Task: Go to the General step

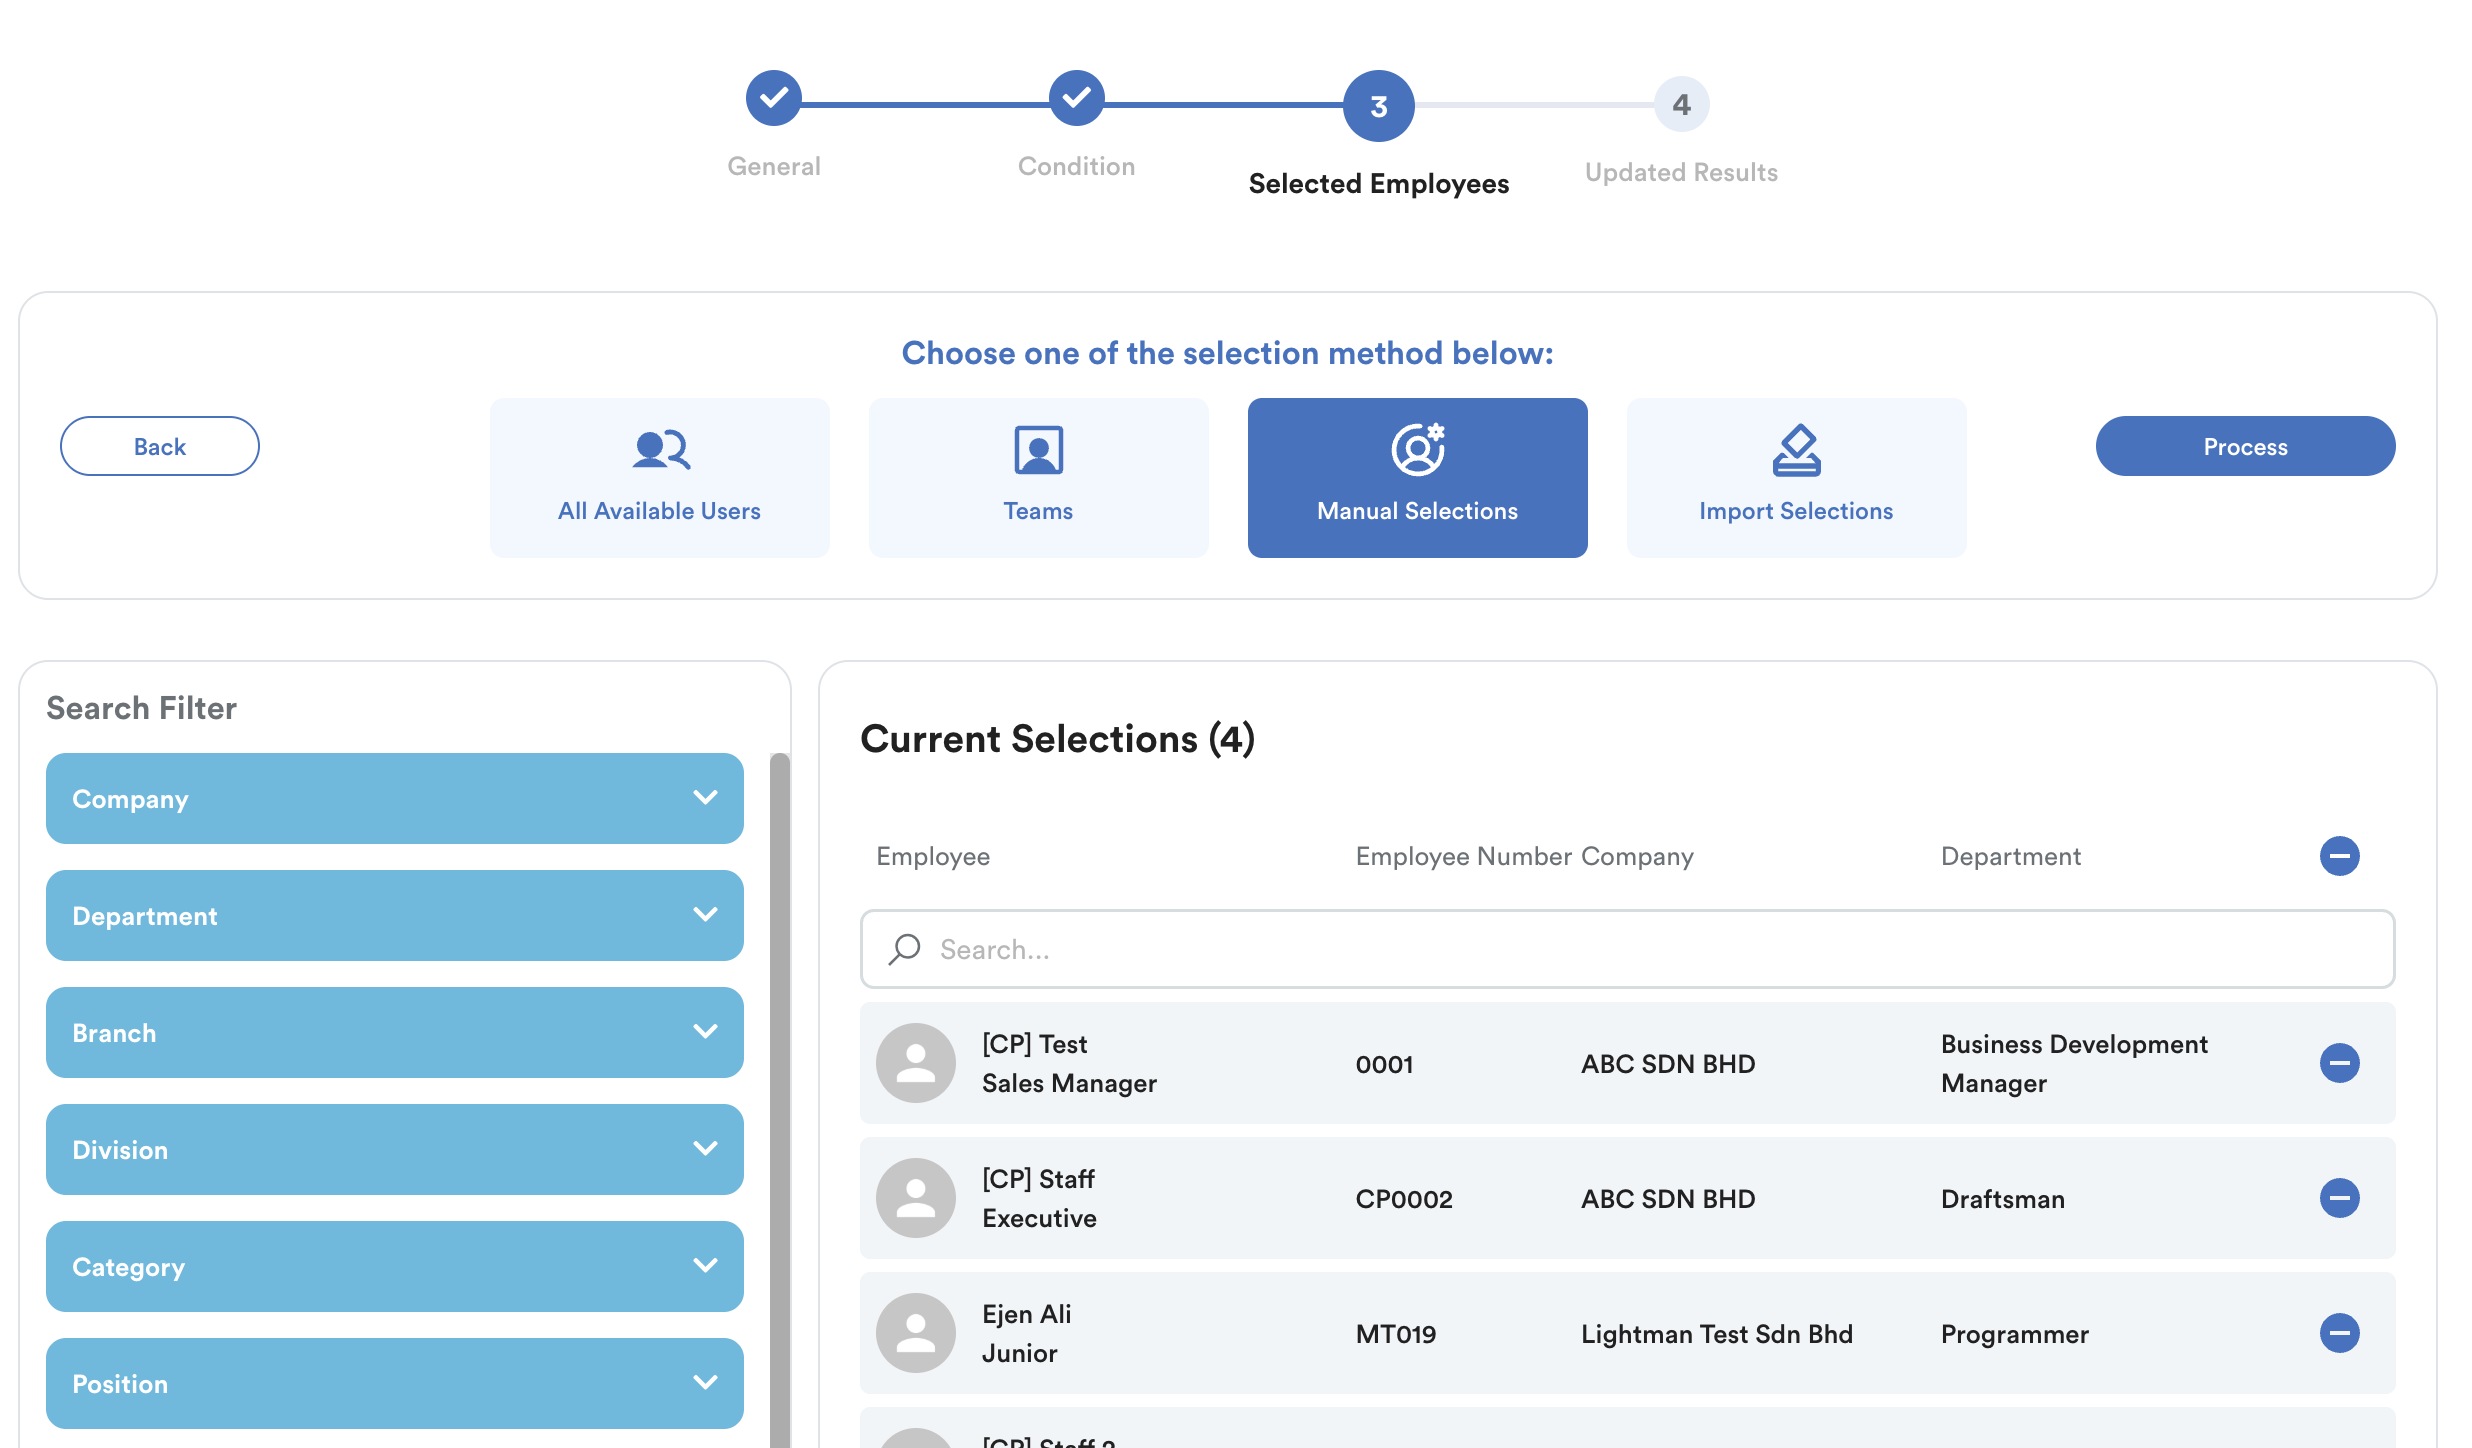Action: tap(773, 99)
